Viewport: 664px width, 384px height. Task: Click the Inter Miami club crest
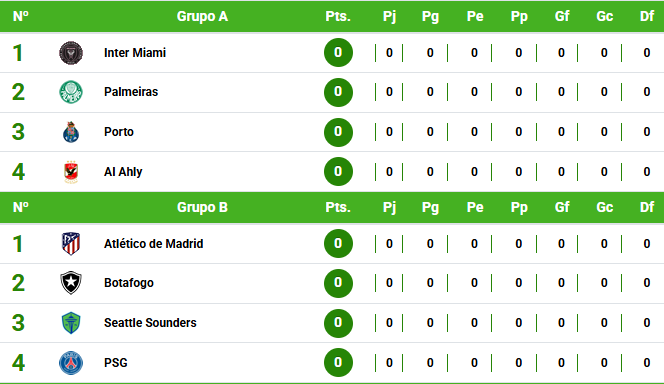(71, 53)
